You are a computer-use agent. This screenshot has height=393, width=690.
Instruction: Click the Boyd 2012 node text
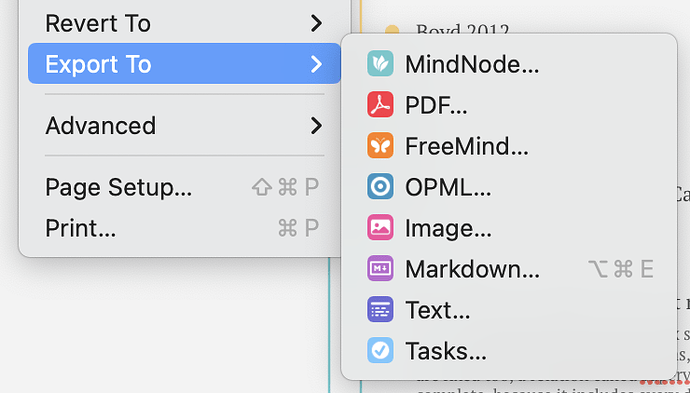coord(462,30)
